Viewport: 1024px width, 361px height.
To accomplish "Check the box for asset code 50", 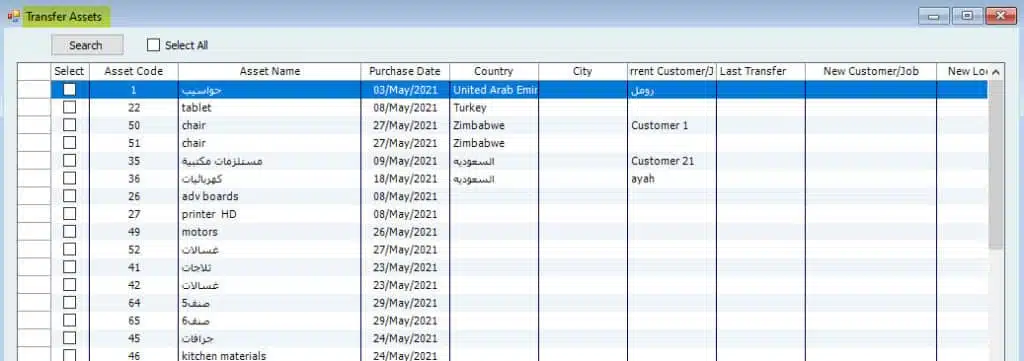I will click(x=69, y=125).
